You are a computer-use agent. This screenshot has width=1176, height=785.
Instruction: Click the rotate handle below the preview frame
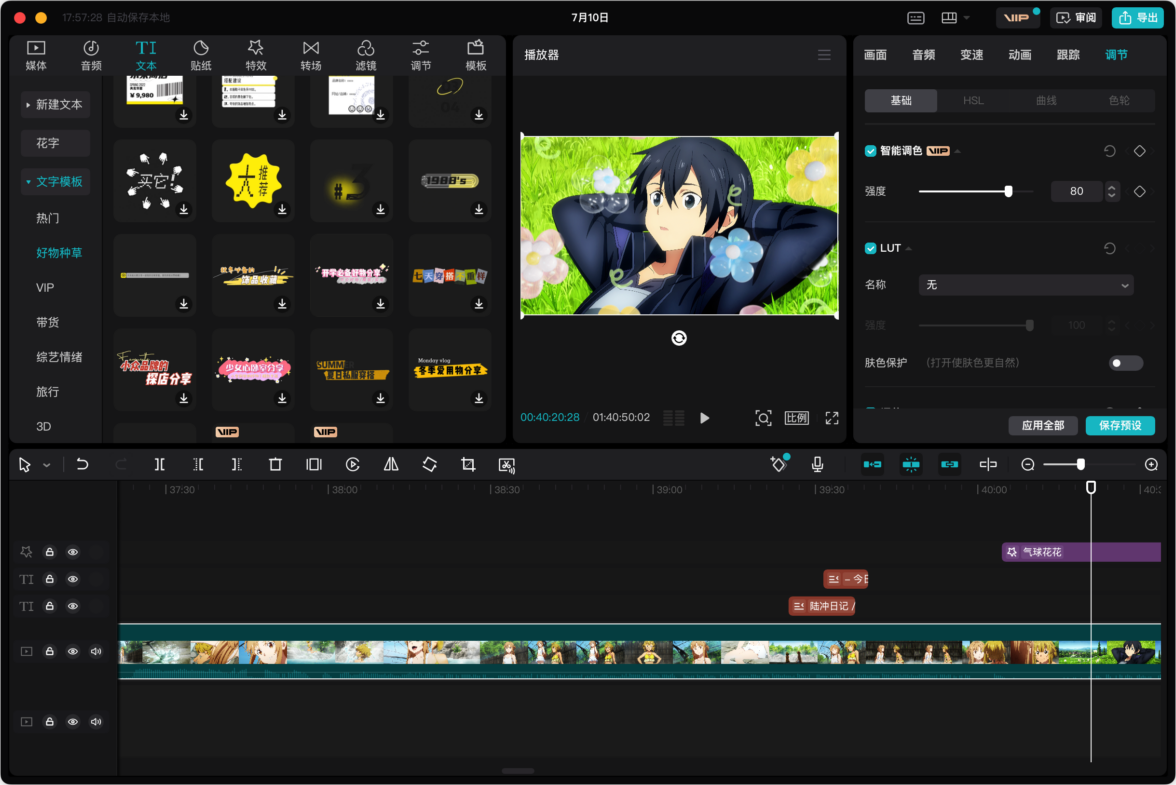pyautogui.click(x=679, y=338)
